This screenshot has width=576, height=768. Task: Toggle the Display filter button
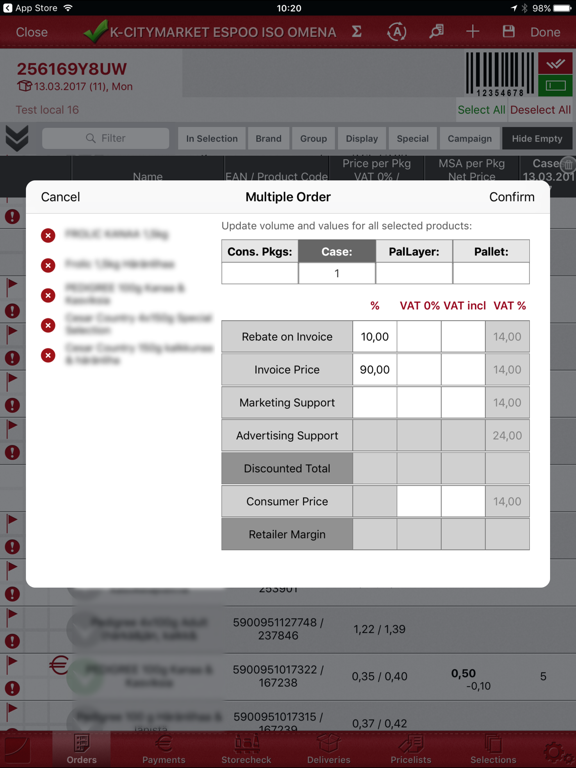tap(362, 139)
